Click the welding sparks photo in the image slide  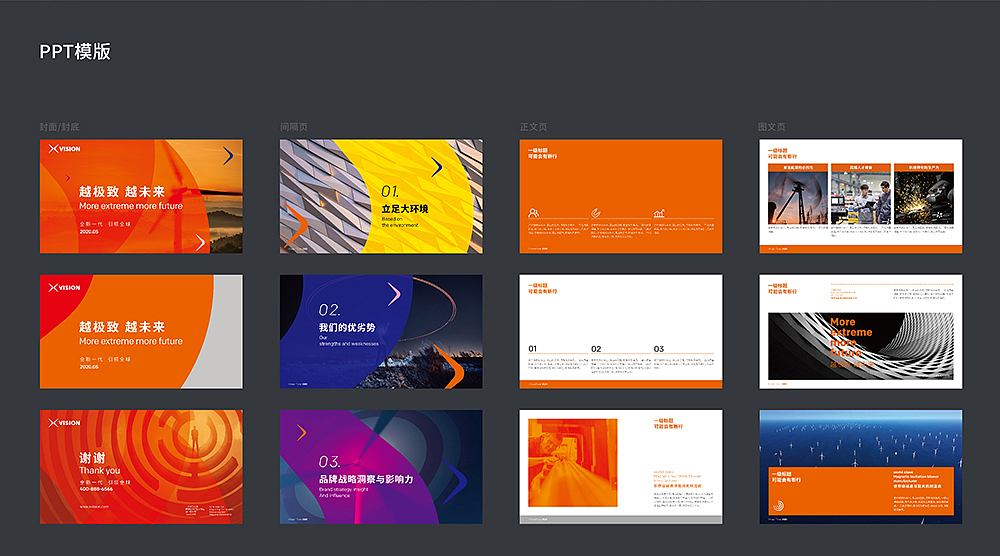tap(923, 198)
